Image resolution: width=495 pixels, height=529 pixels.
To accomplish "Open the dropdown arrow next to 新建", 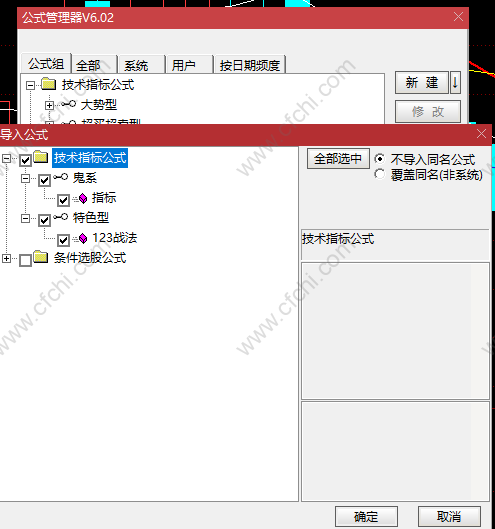I will pyautogui.click(x=455, y=82).
